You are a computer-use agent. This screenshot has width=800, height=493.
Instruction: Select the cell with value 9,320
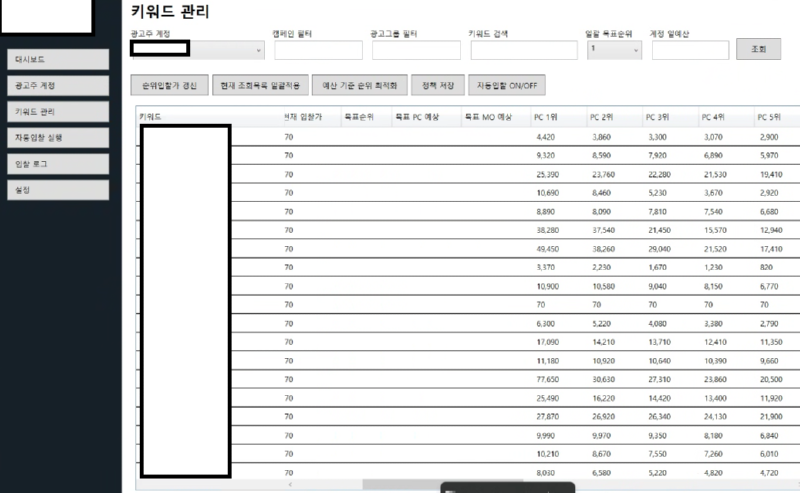[545, 155]
